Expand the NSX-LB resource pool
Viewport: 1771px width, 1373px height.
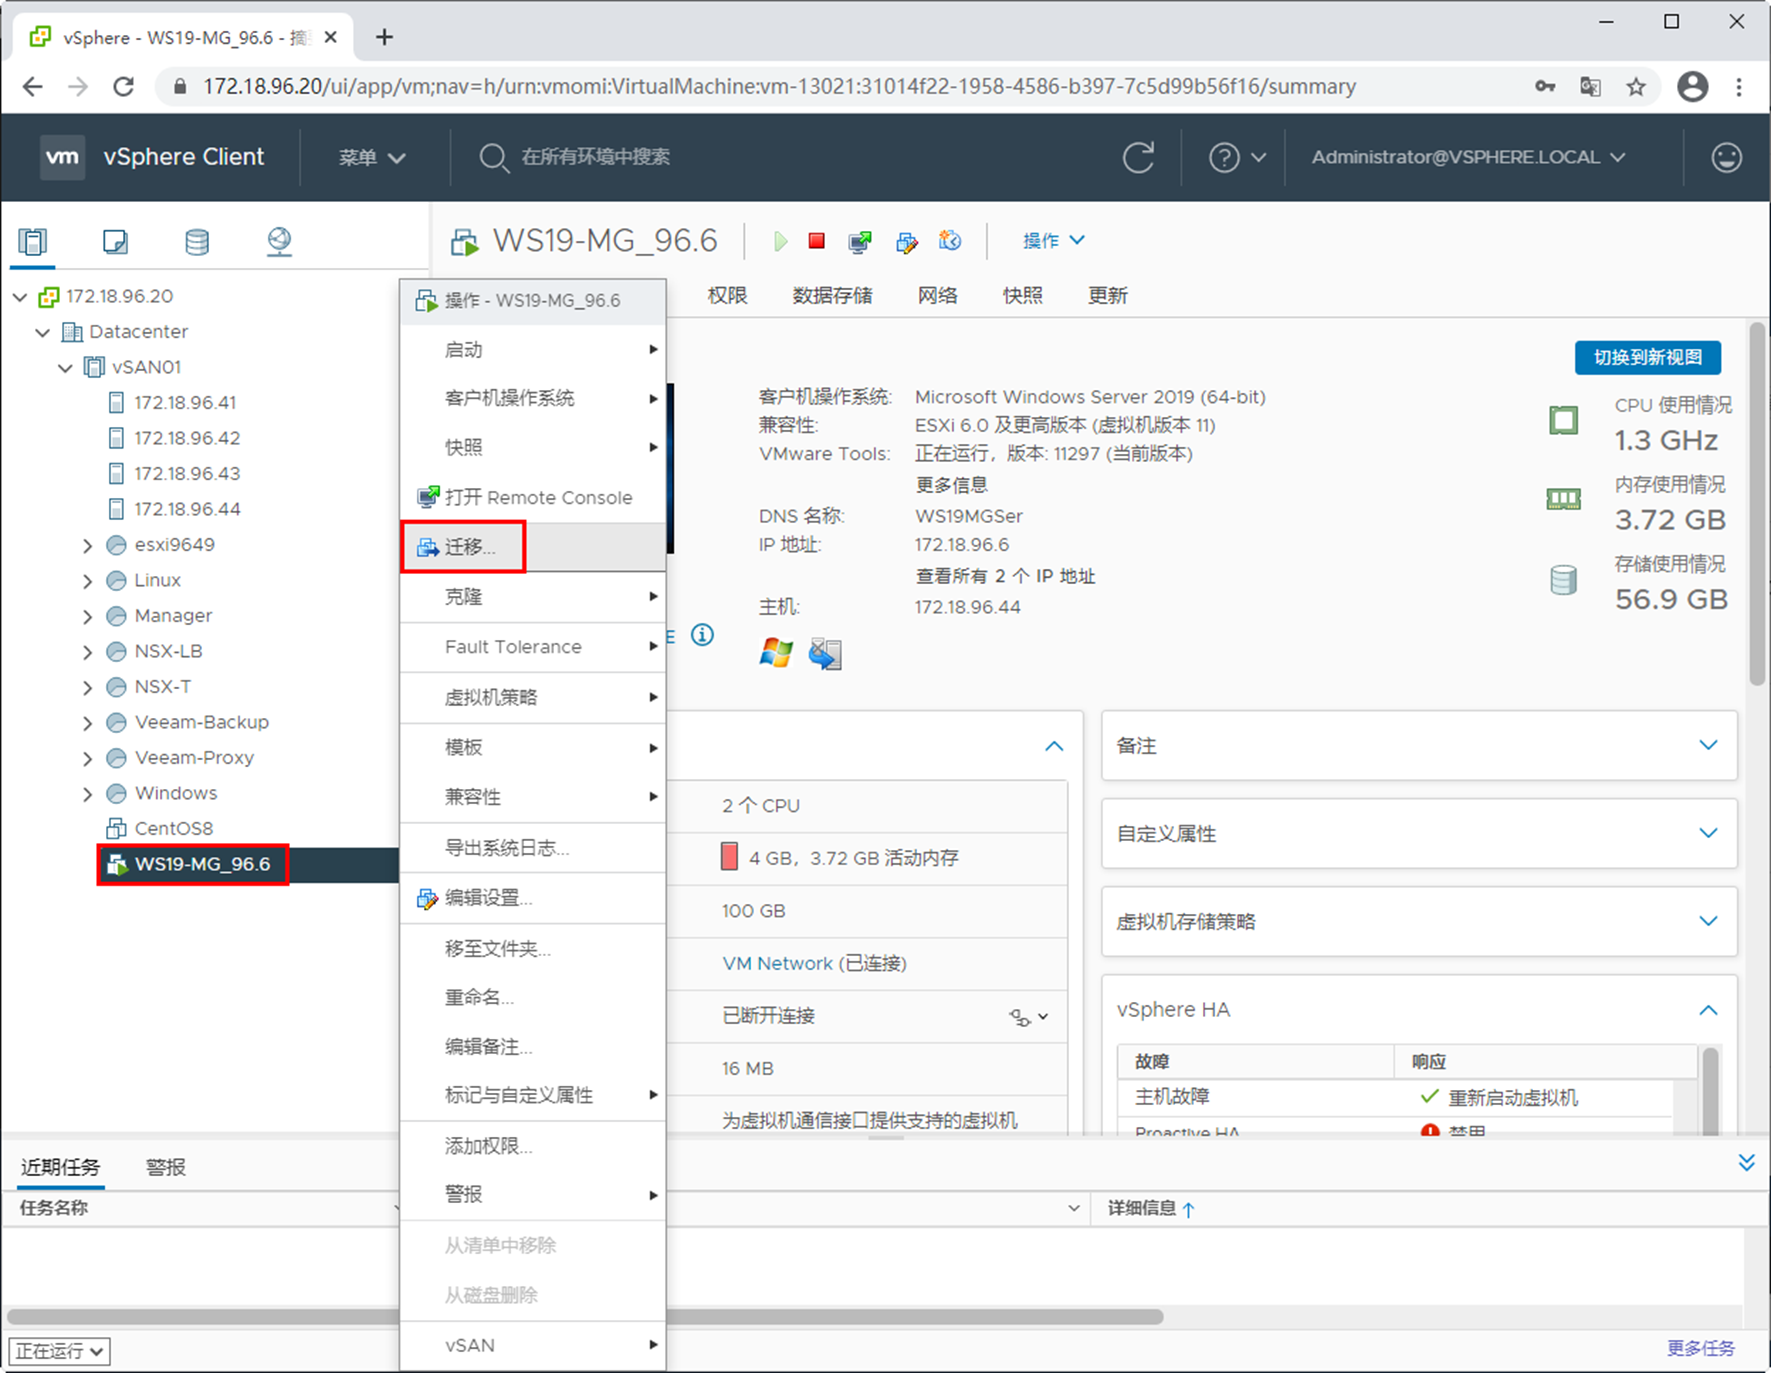[x=88, y=652]
